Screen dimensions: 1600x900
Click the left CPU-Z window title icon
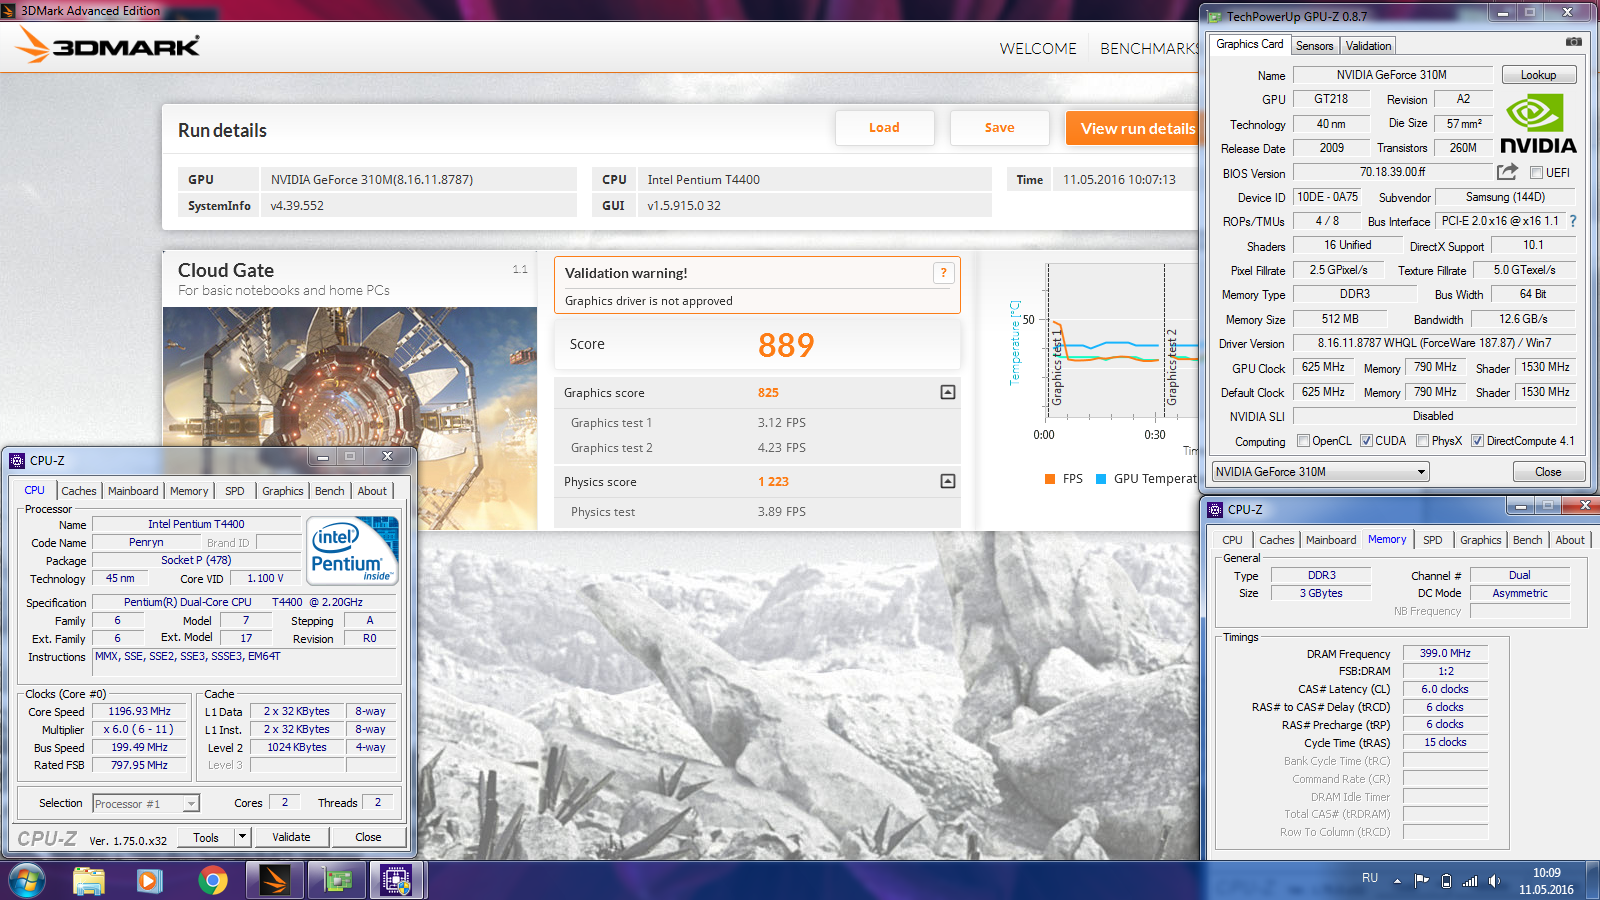pyautogui.click(x=17, y=461)
